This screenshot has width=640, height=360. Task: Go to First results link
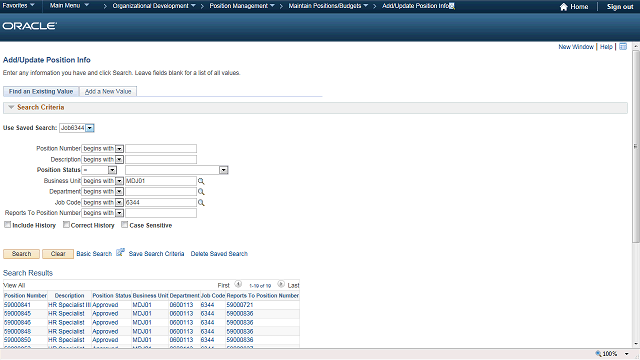click(224, 285)
